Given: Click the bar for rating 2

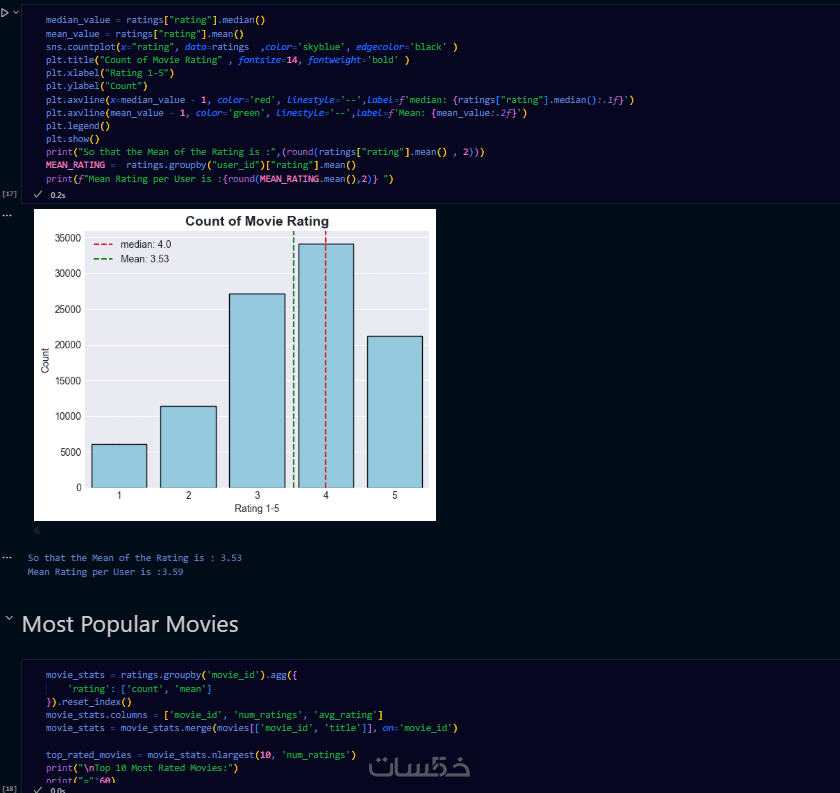Looking at the screenshot, I should (188, 447).
